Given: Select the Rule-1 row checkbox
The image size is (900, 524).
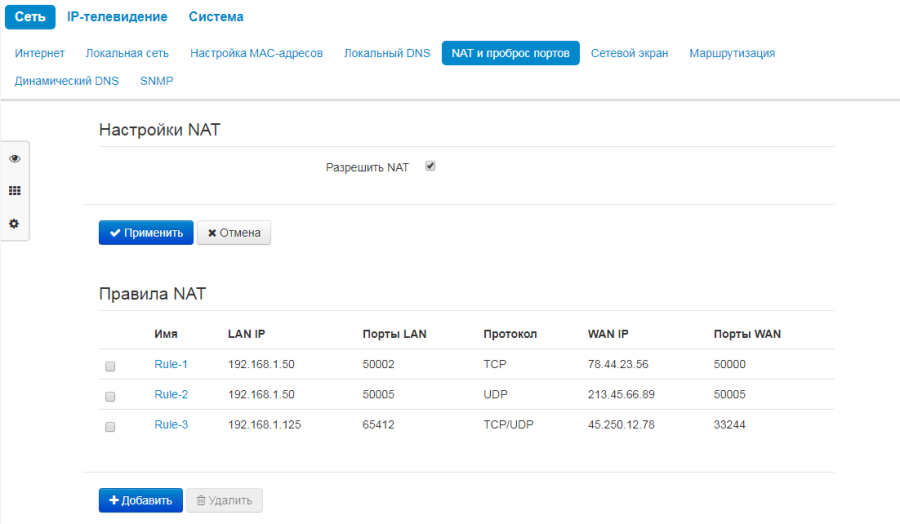Looking at the screenshot, I should pos(110,366).
